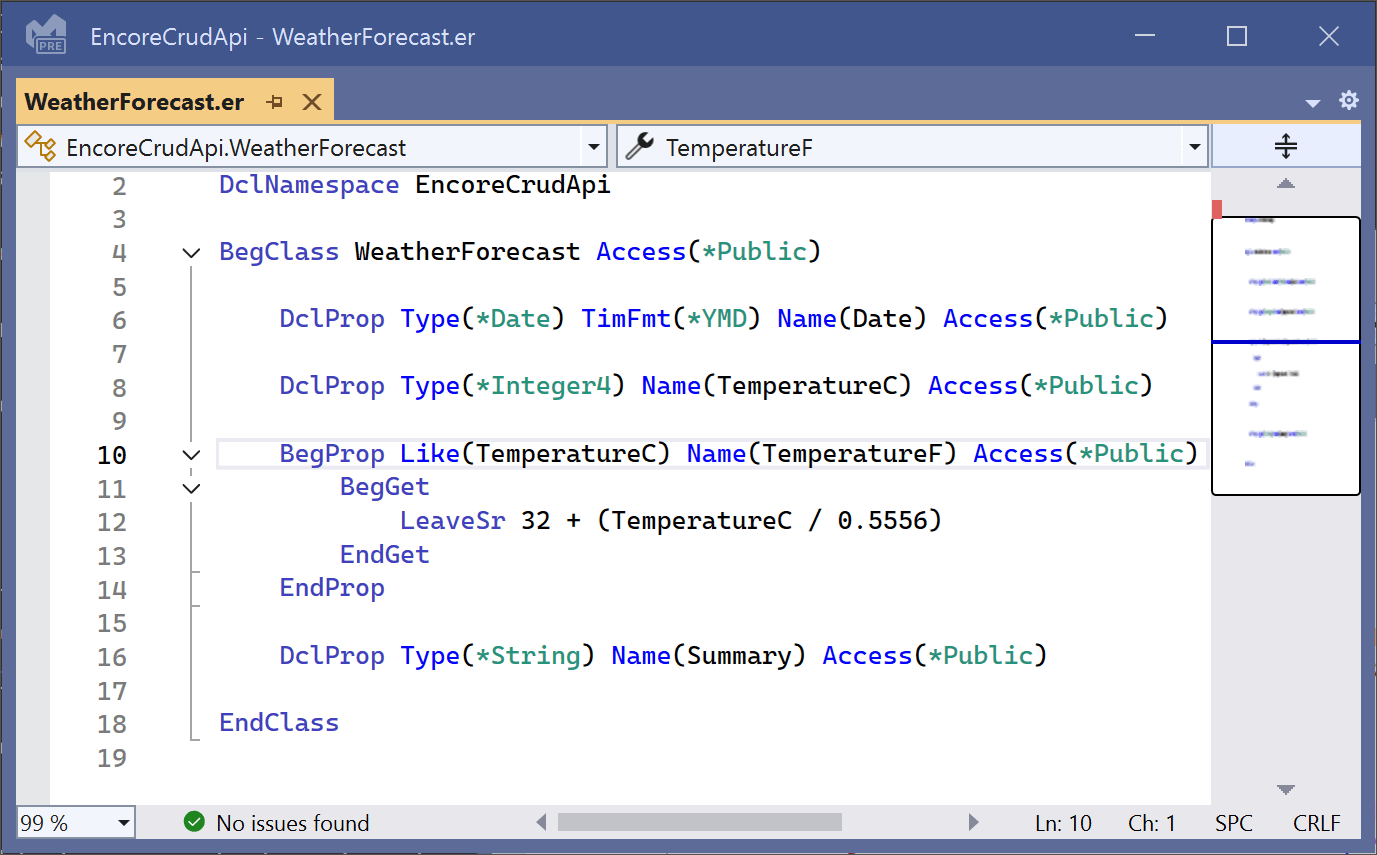The height and width of the screenshot is (855, 1377).
Task: Click Summary property name on line 16
Action: pos(739,656)
